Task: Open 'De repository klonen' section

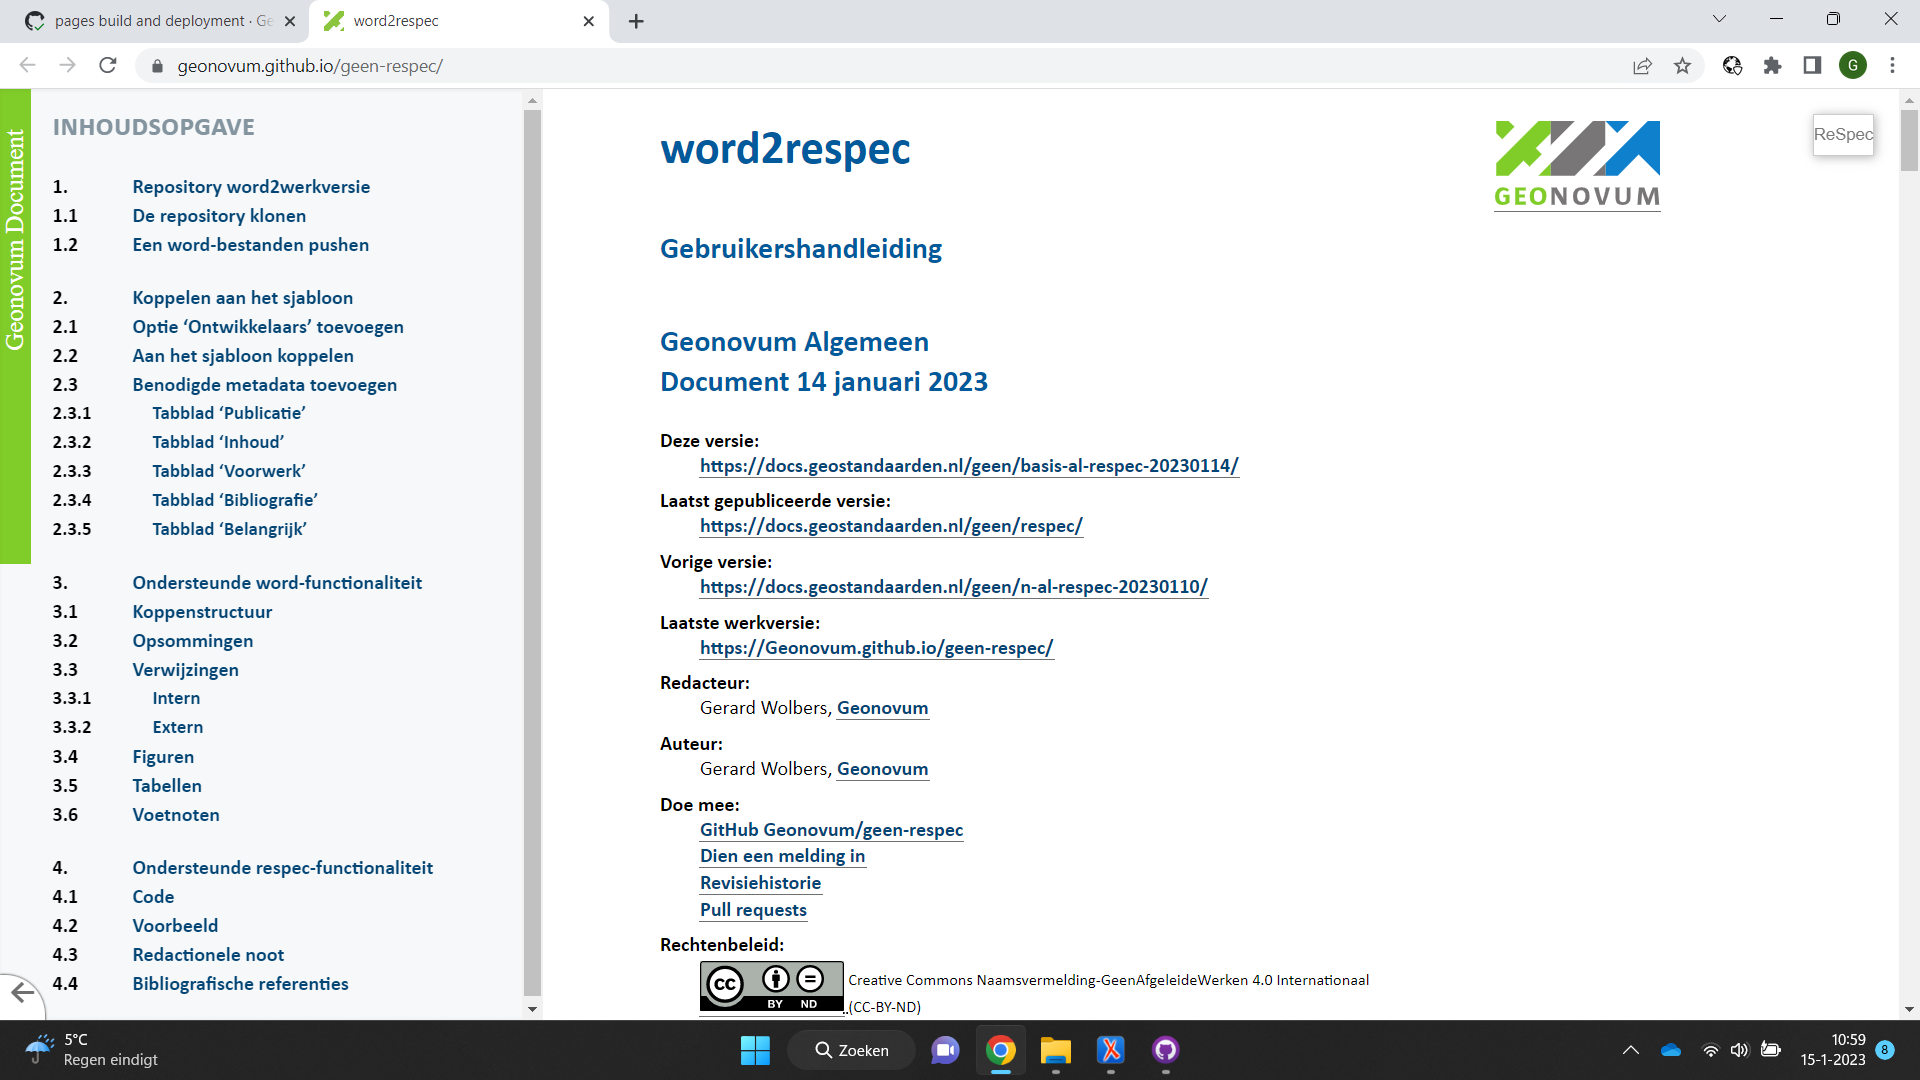Action: click(x=219, y=216)
